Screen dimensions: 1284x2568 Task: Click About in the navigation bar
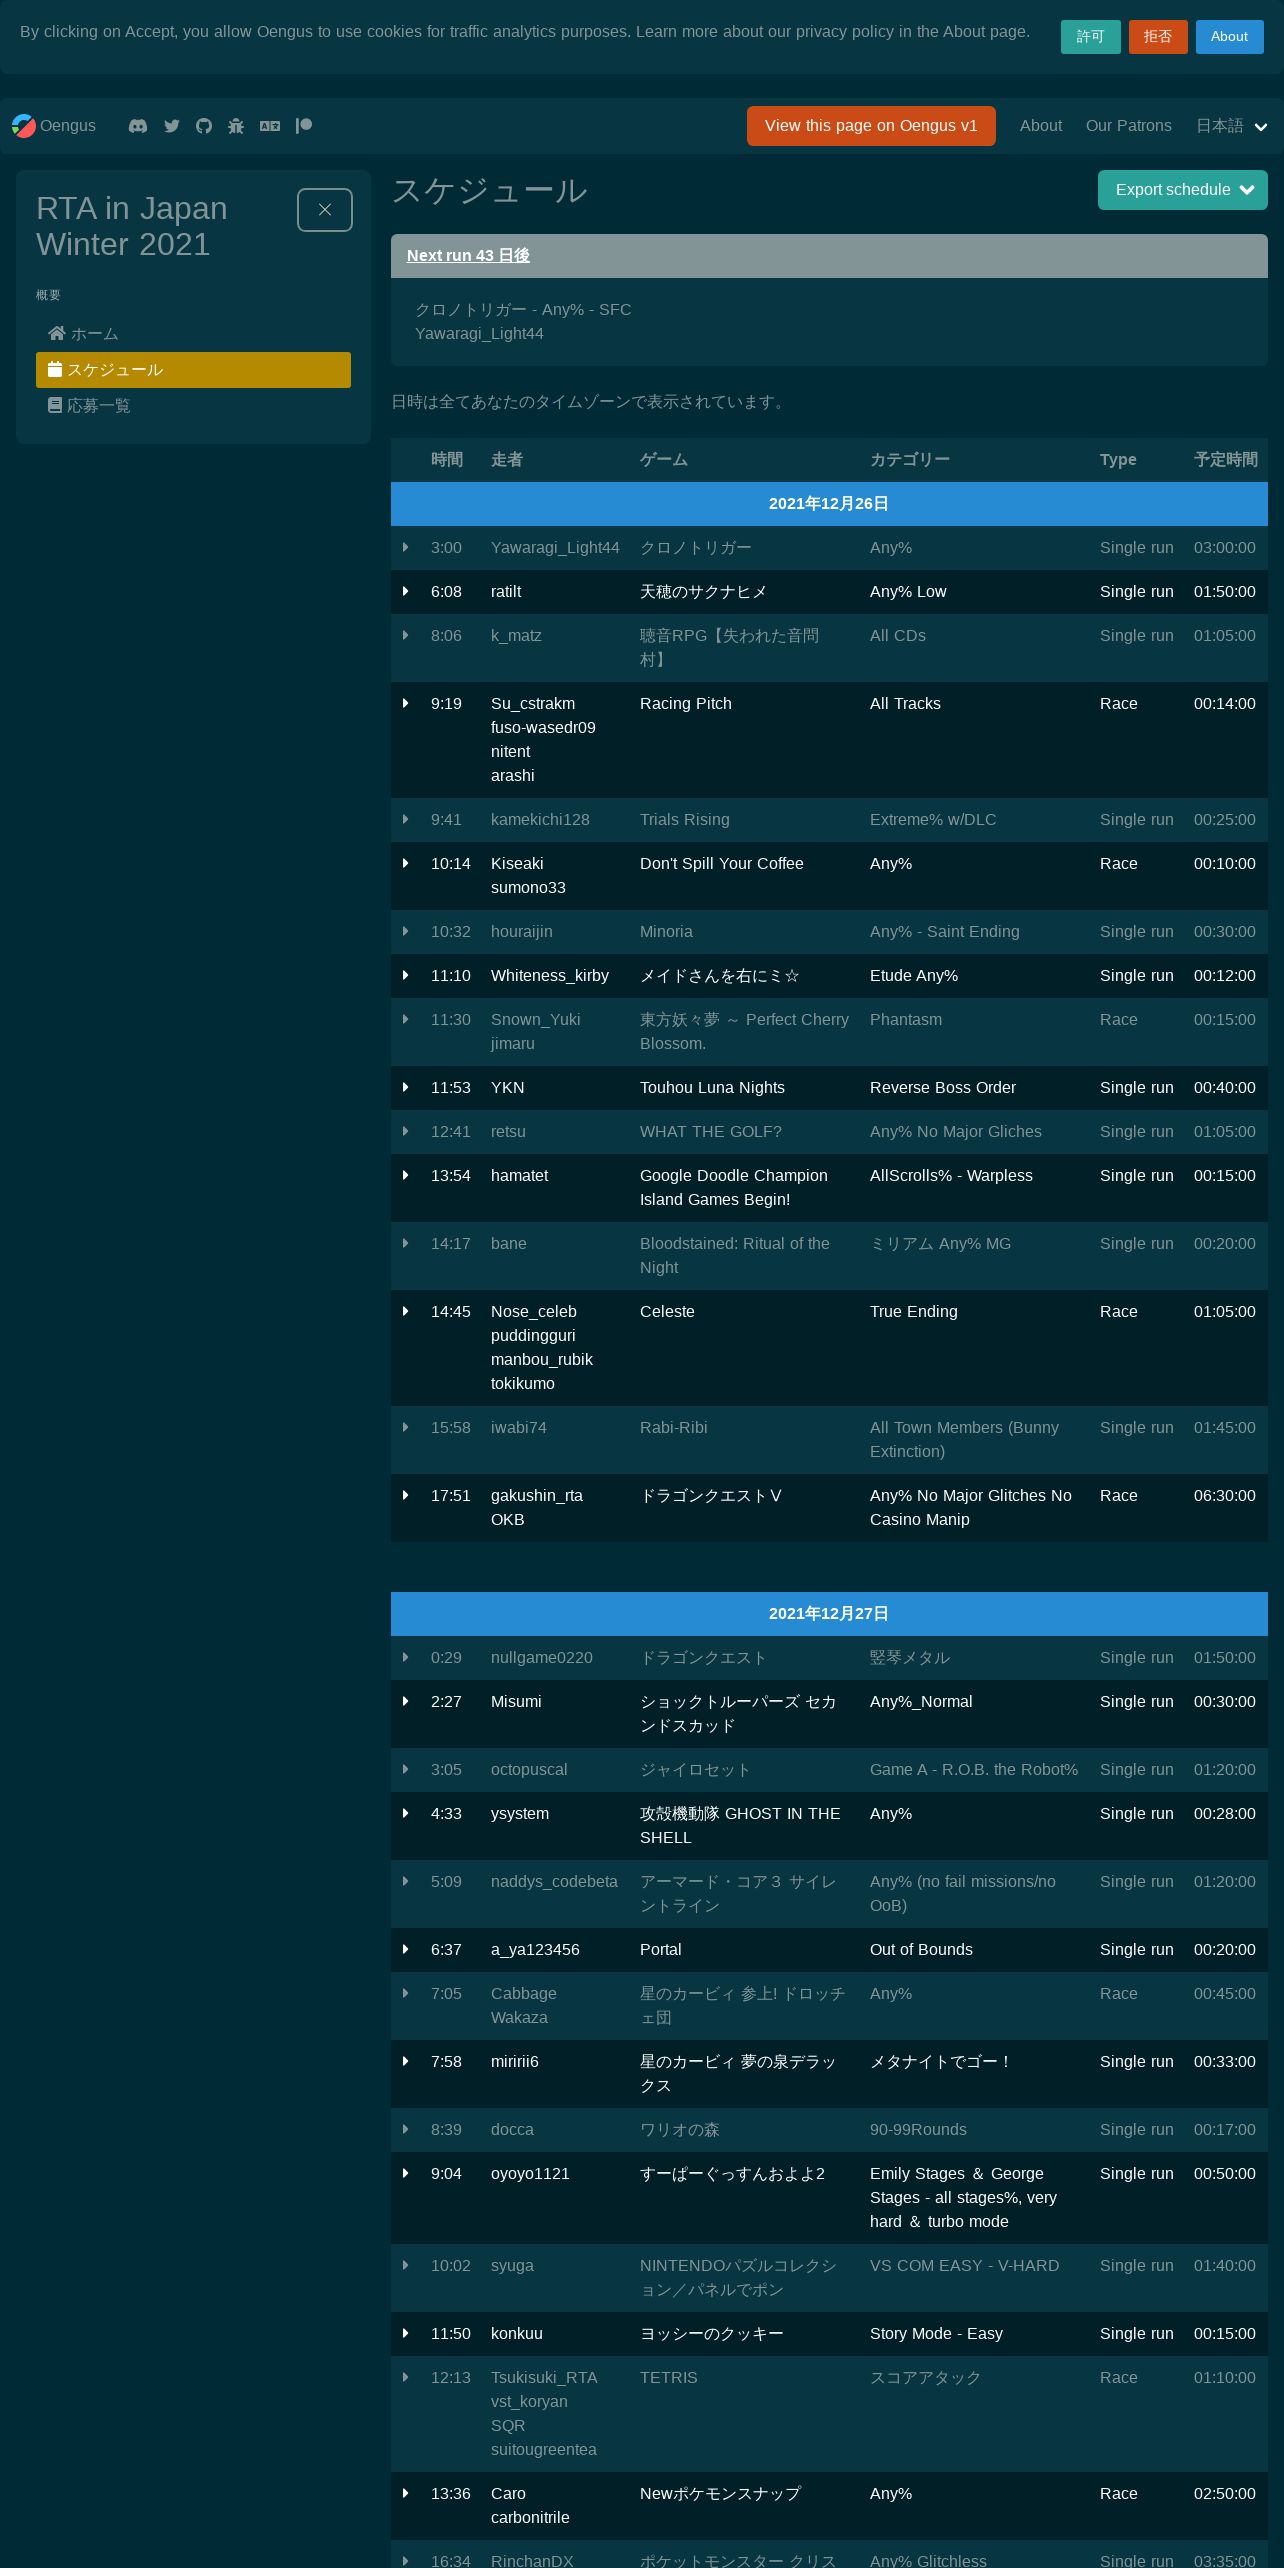tap(1041, 126)
